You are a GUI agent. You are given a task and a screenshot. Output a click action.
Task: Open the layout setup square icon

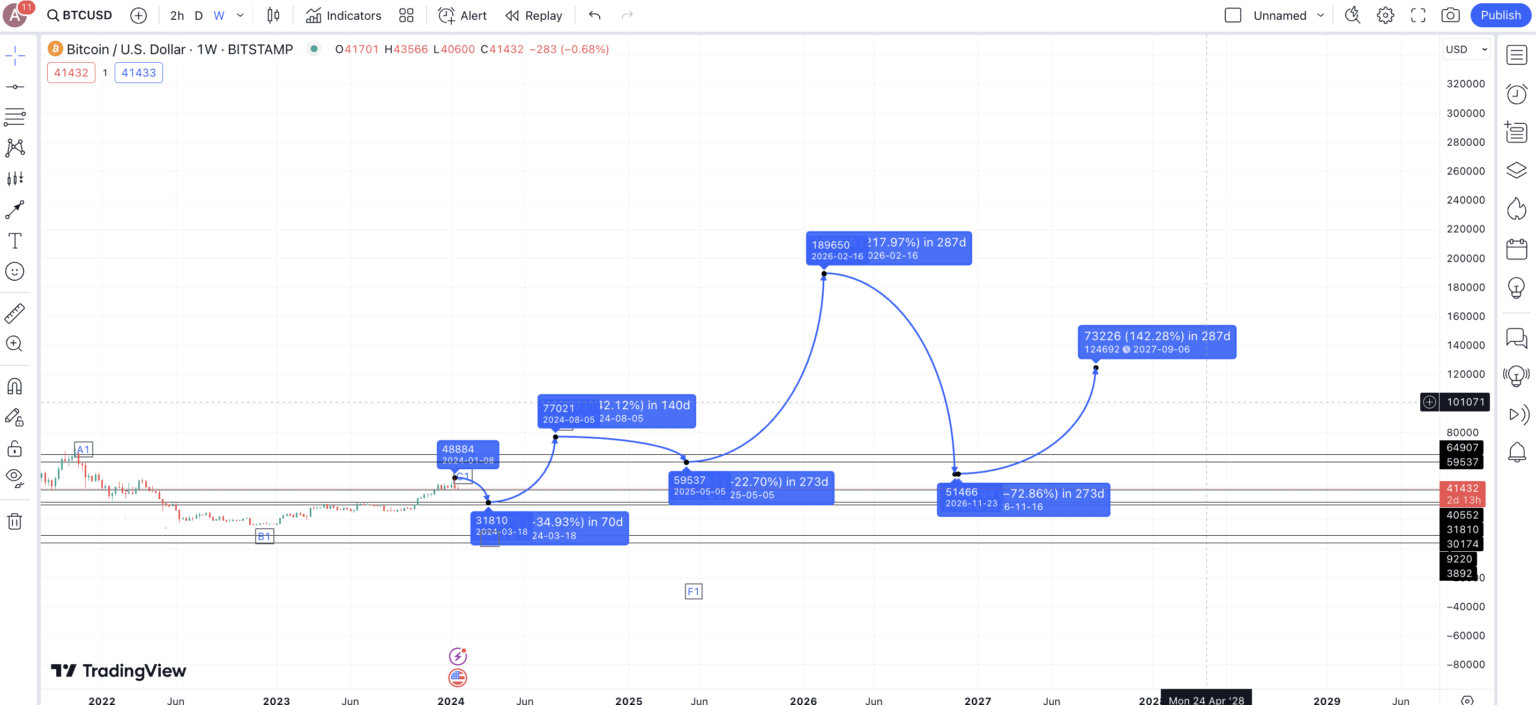[1233, 15]
